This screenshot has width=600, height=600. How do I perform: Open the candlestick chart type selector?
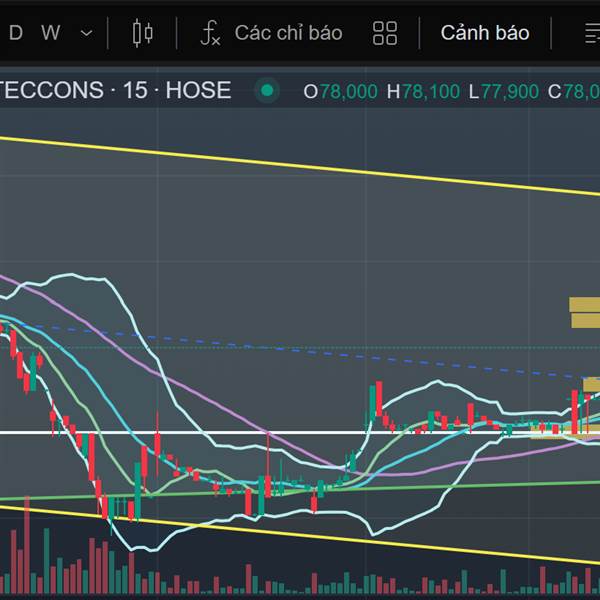coord(143,33)
